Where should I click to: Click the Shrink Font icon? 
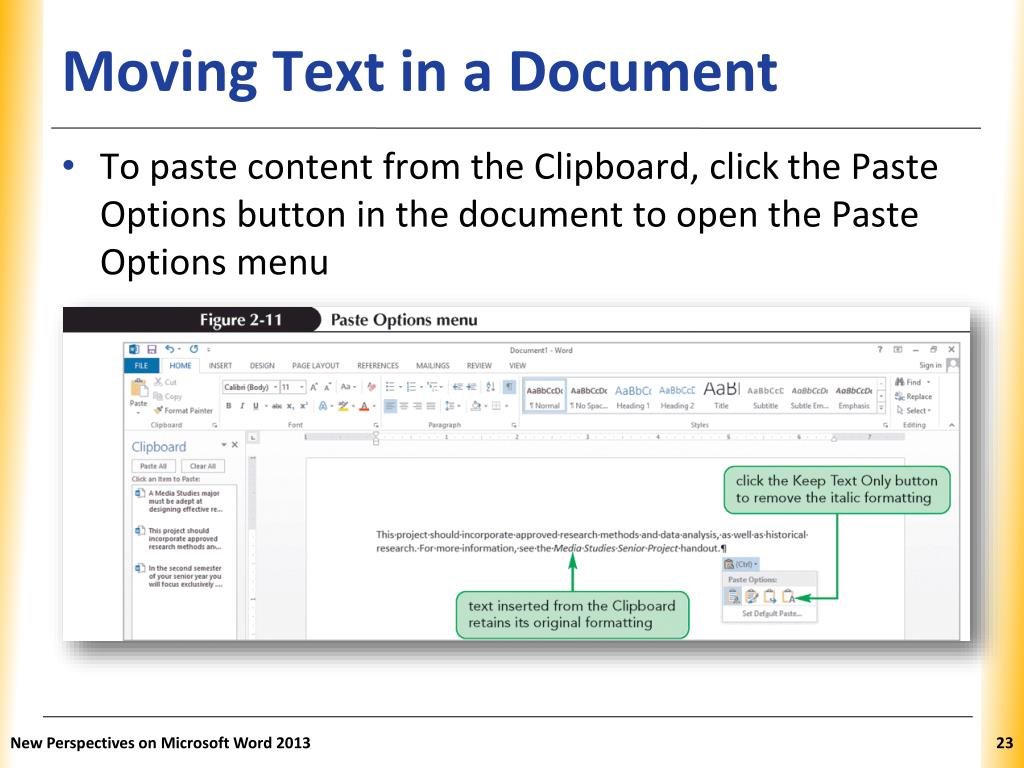pyautogui.click(x=328, y=387)
